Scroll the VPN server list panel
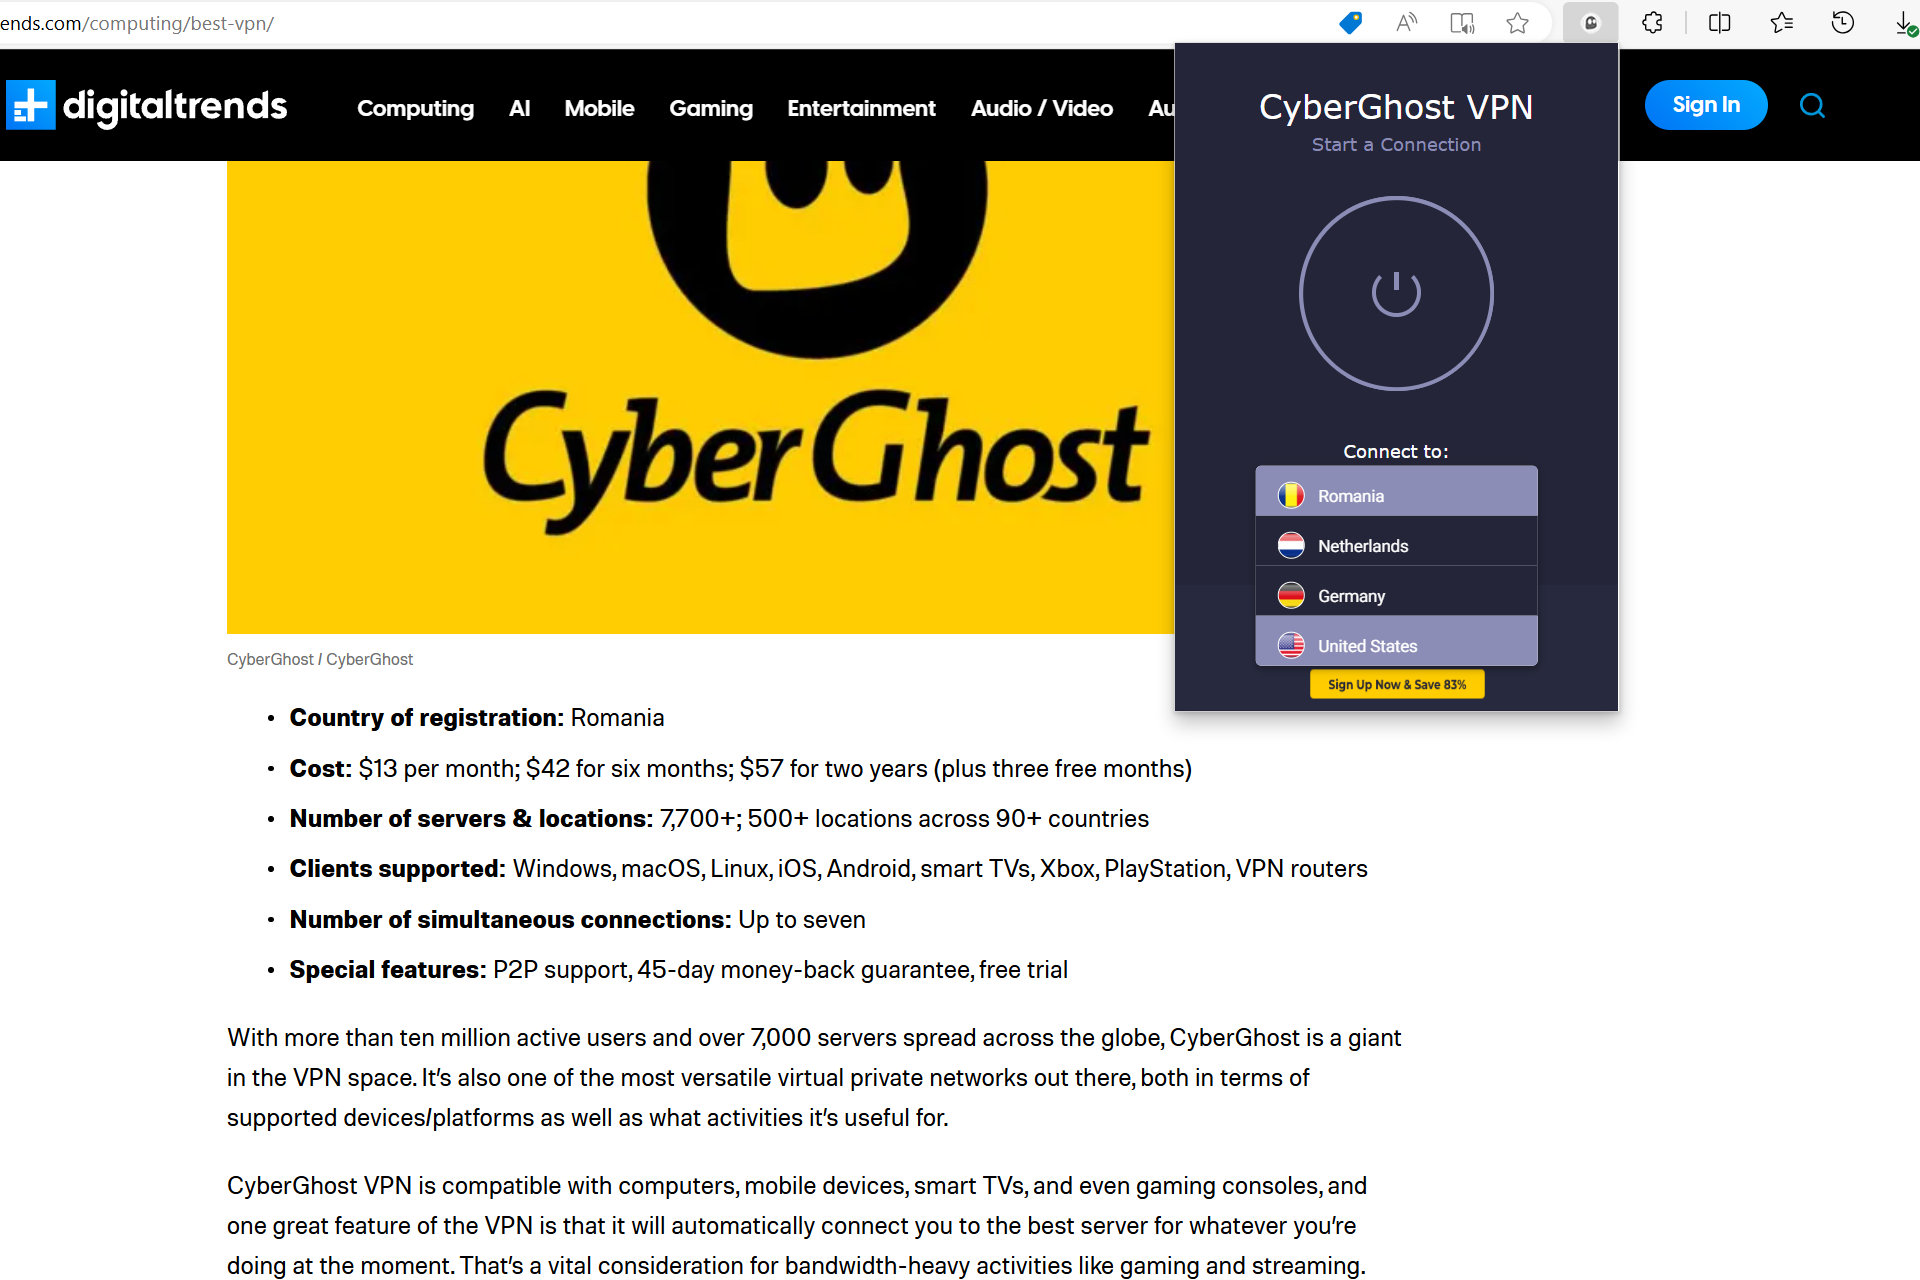 tap(1396, 569)
